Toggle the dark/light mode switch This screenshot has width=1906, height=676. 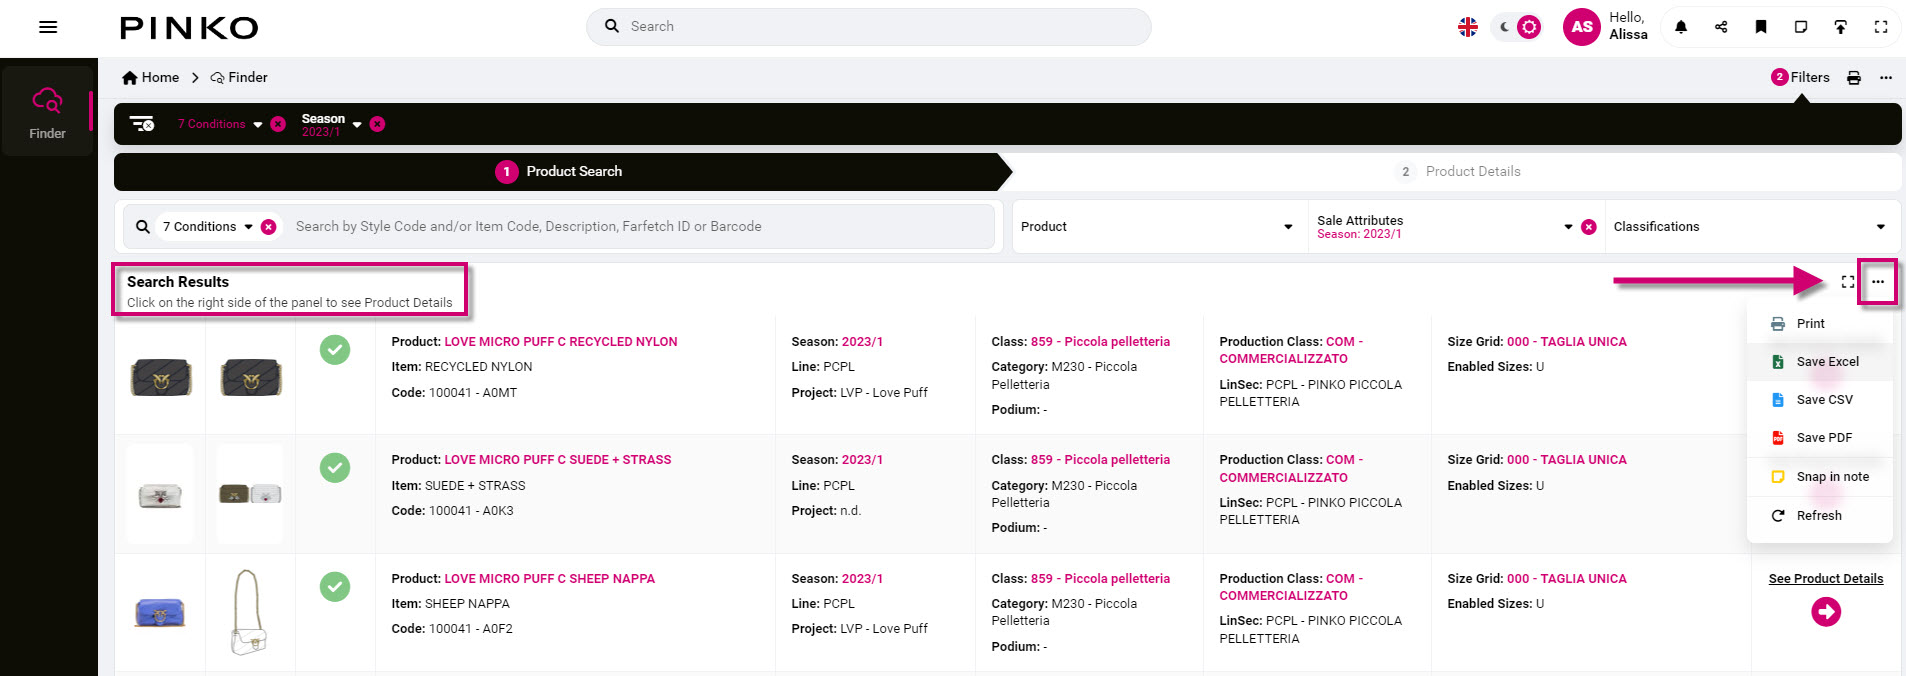[1517, 27]
